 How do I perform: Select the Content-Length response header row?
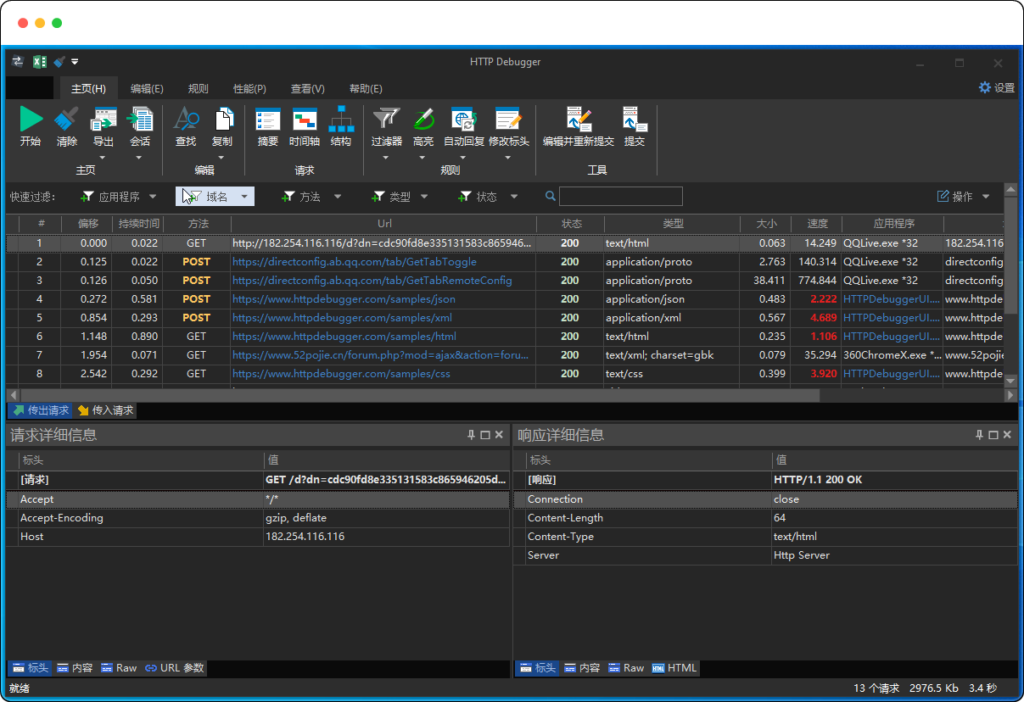766,518
